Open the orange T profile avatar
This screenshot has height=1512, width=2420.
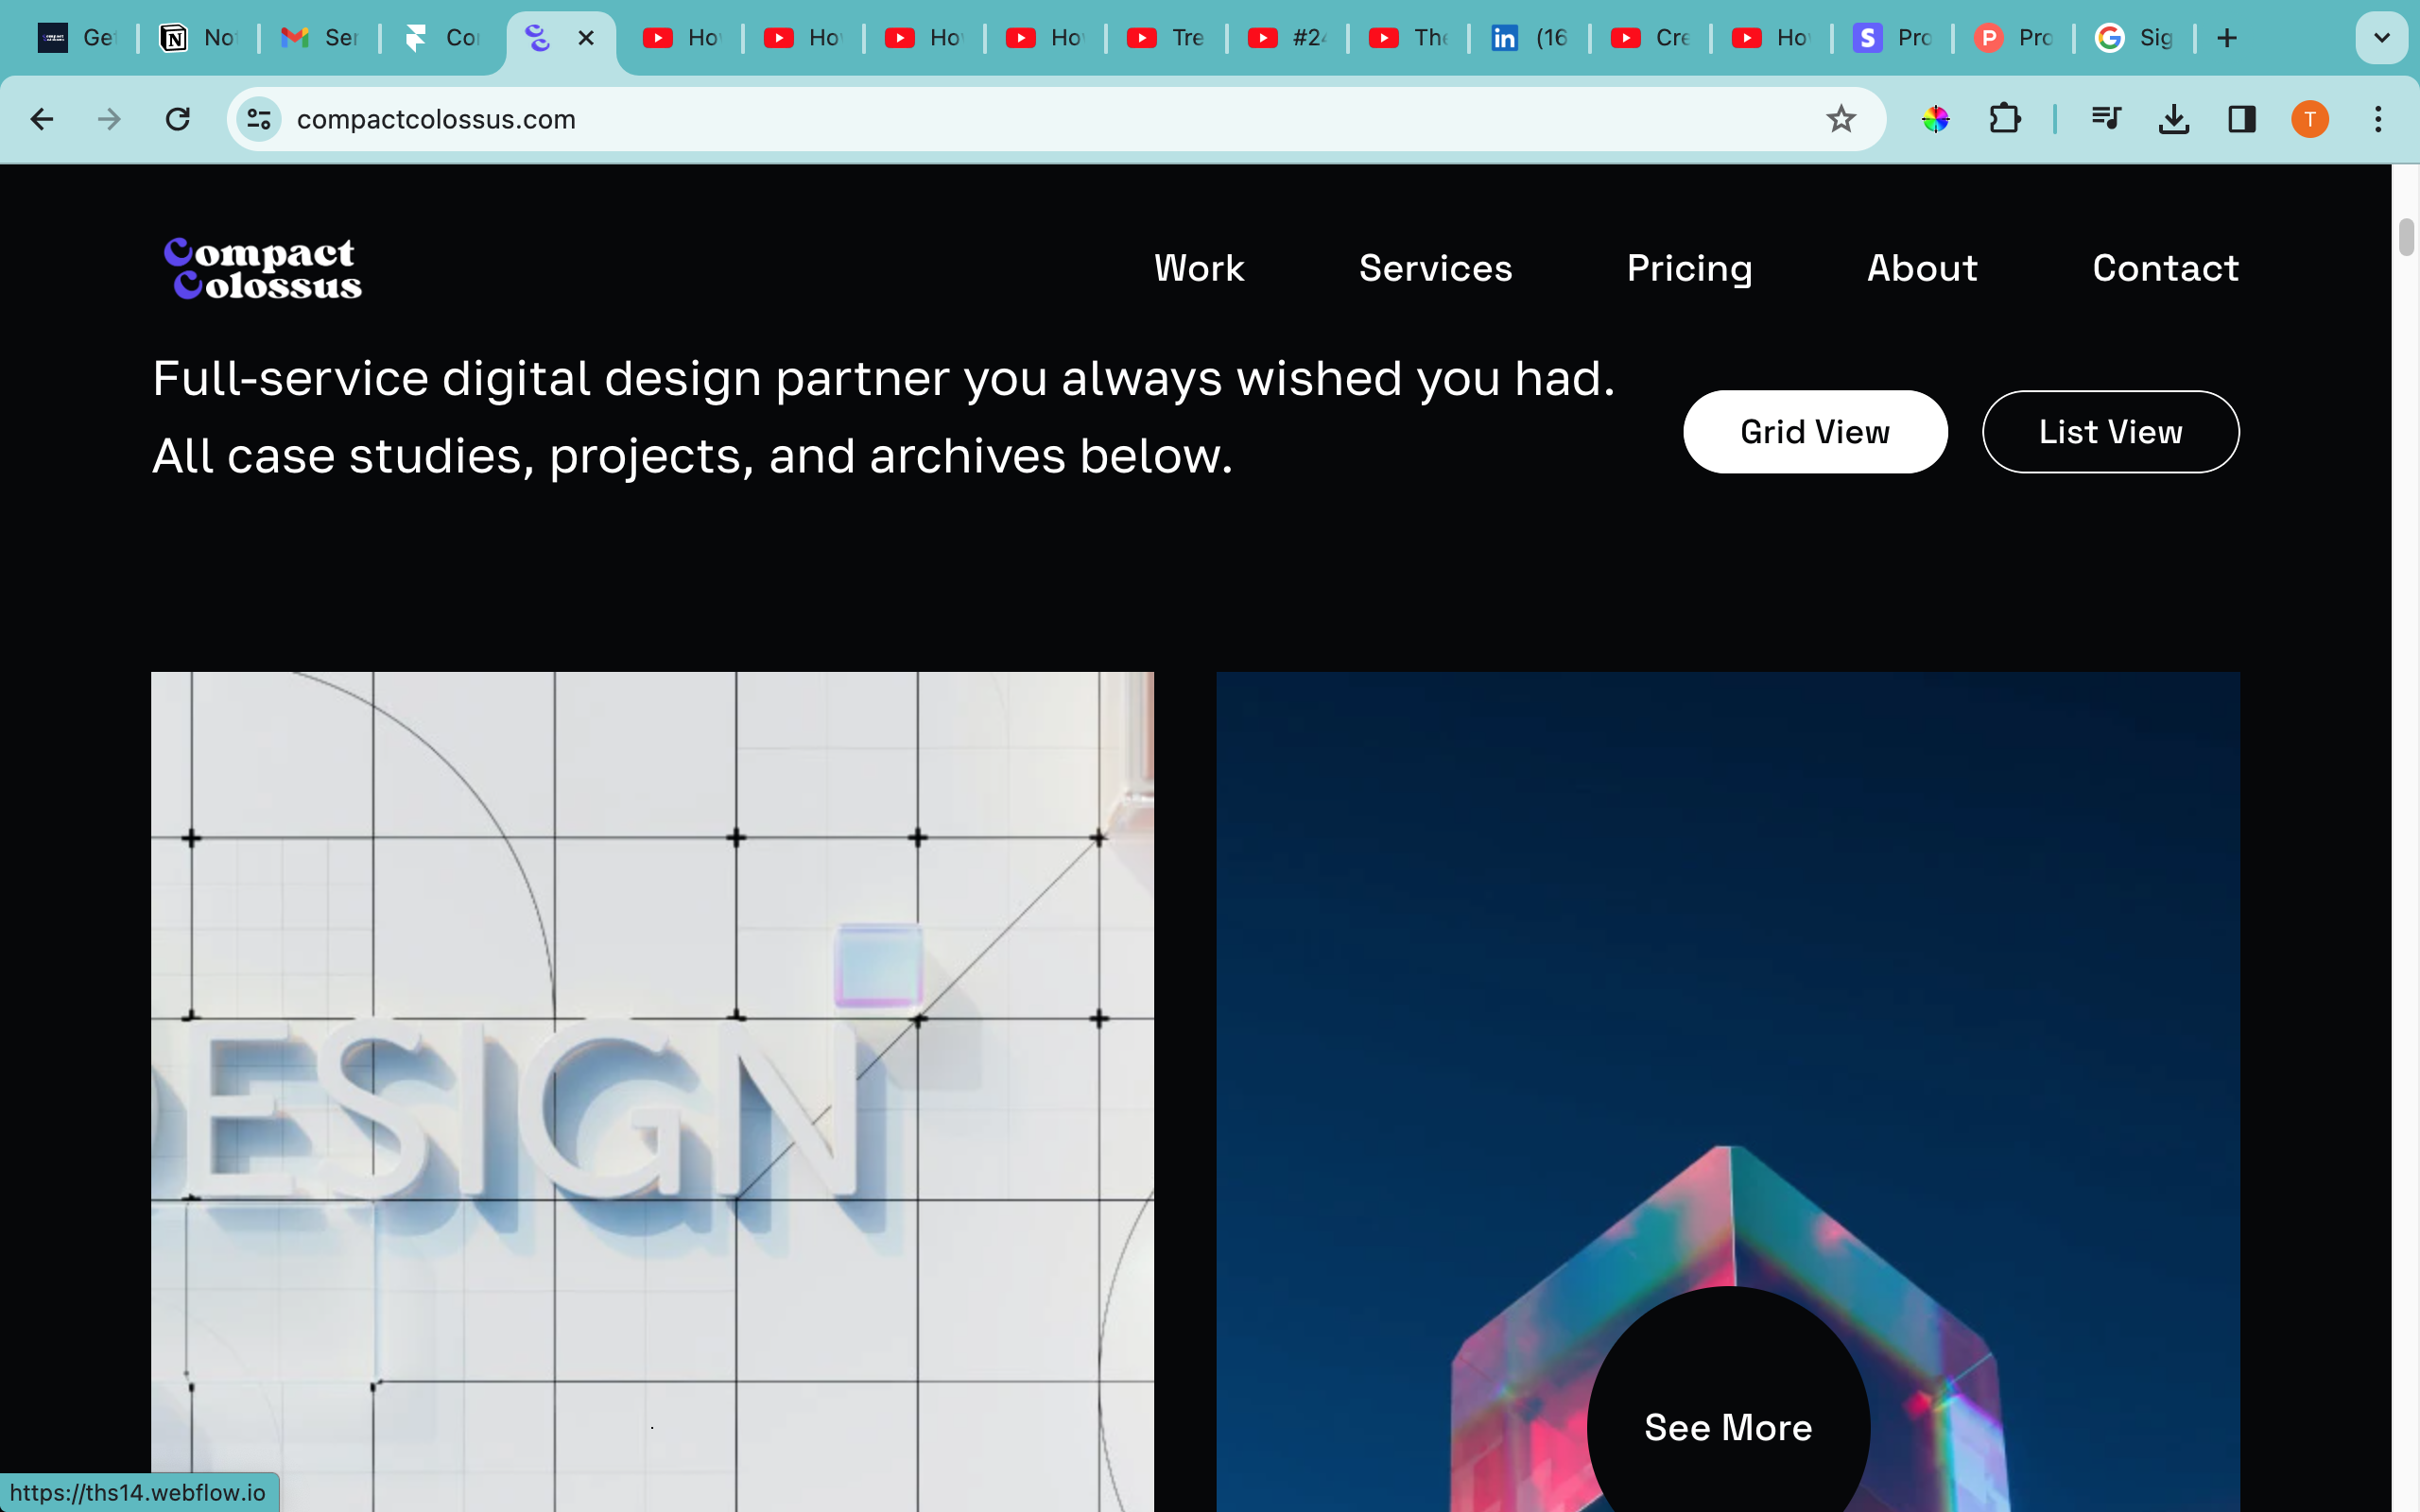tap(2310, 120)
